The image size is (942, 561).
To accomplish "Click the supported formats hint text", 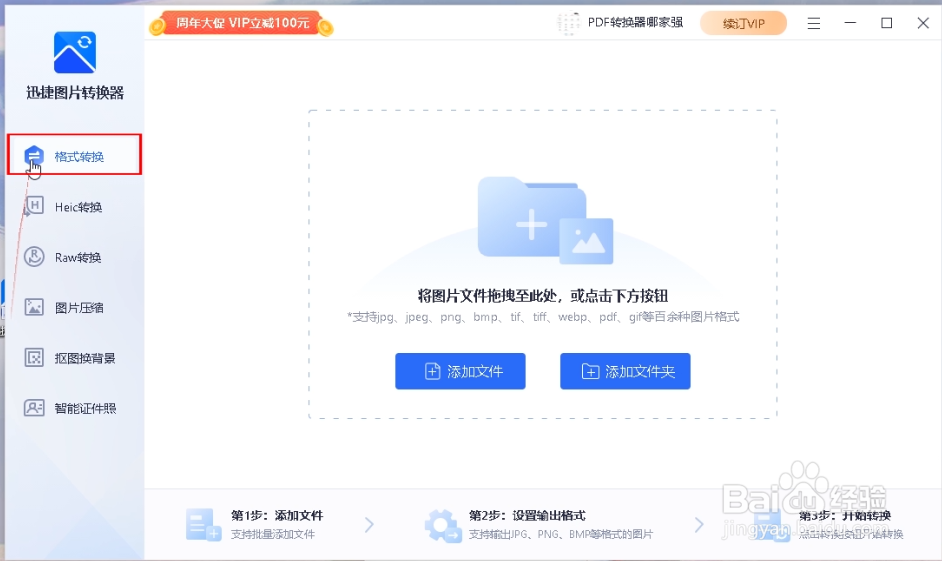I will pos(543,317).
